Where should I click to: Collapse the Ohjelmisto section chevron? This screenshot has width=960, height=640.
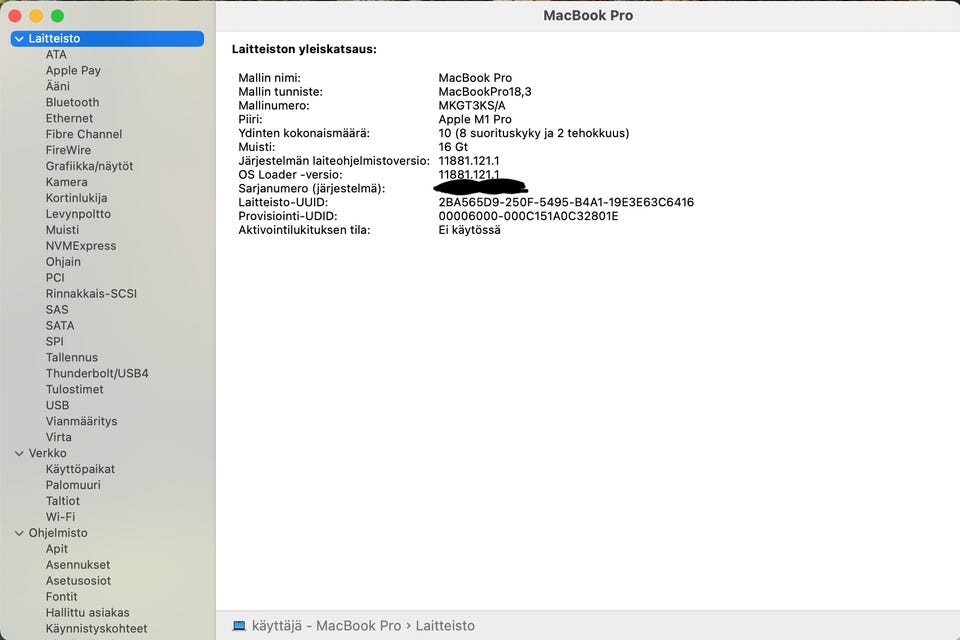pyautogui.click(x=19, y=533)
